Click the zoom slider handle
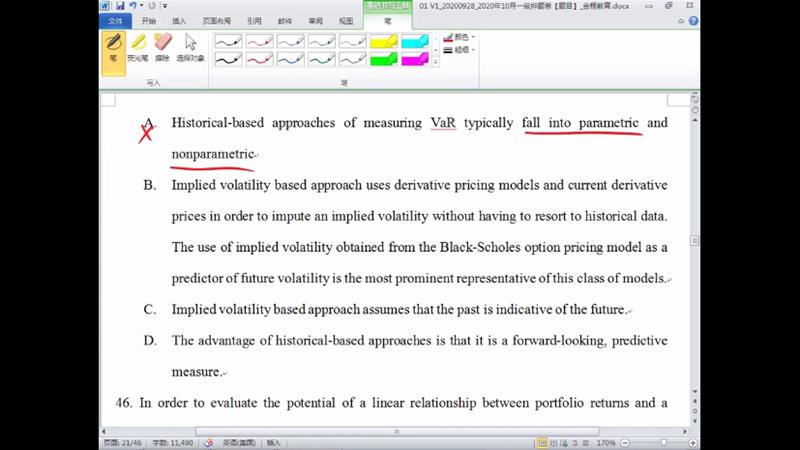This screenshot has height=450, width=800. (x=663, y=443)
